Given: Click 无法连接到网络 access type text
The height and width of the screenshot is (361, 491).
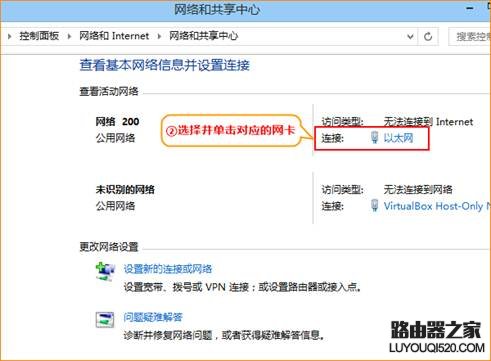Looking at the screenshot, I should pos(418,190).
